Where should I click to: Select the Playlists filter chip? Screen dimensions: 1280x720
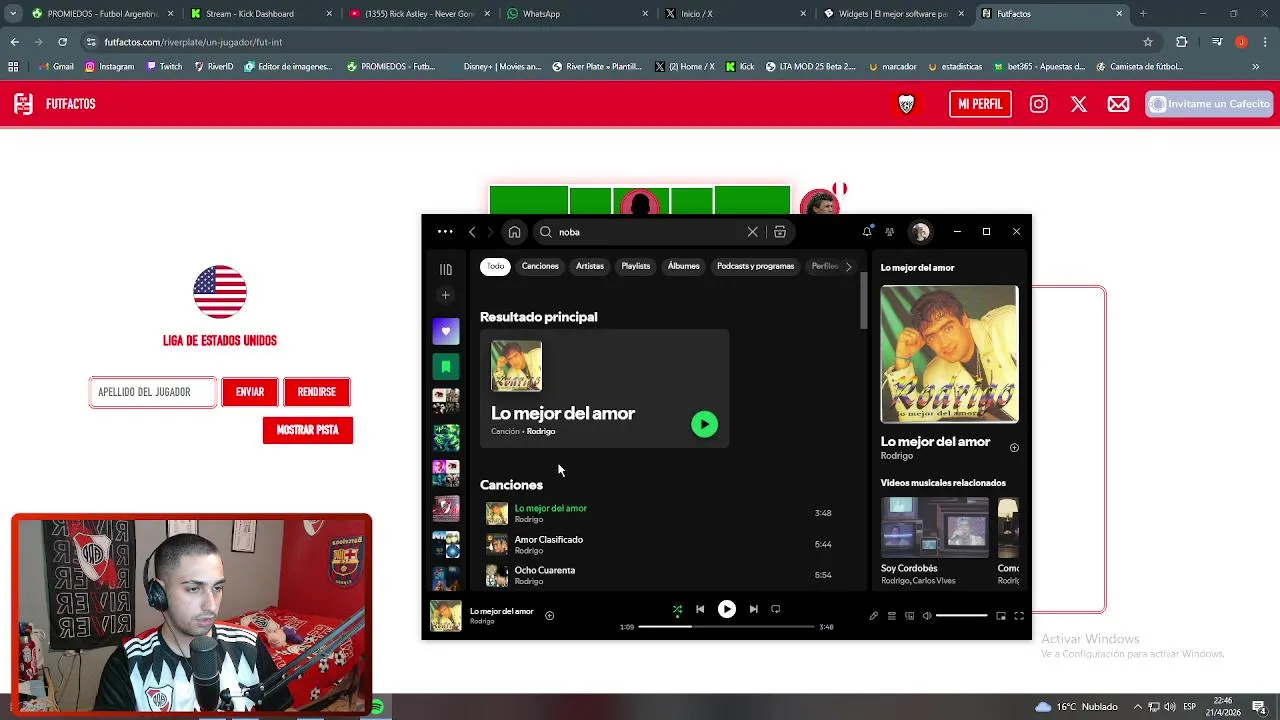pyautogui.click(x=636, y=266)
